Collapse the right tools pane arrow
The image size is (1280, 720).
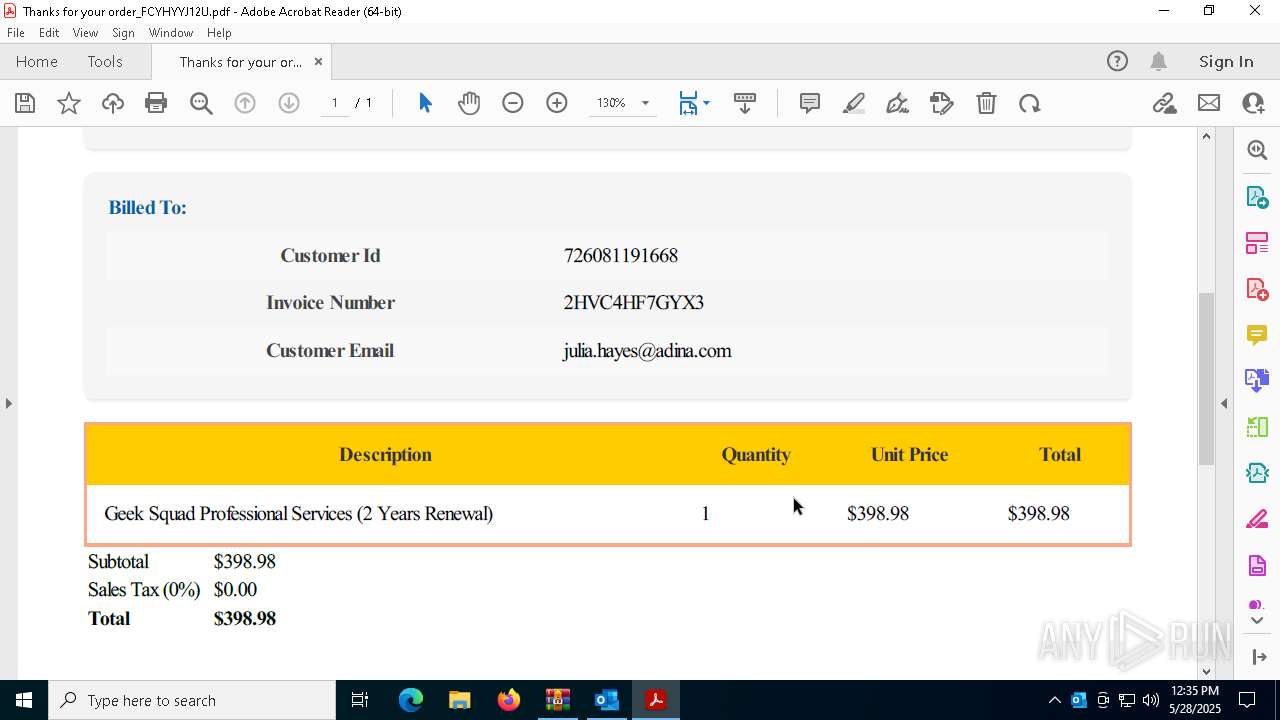click(1224, 403)
